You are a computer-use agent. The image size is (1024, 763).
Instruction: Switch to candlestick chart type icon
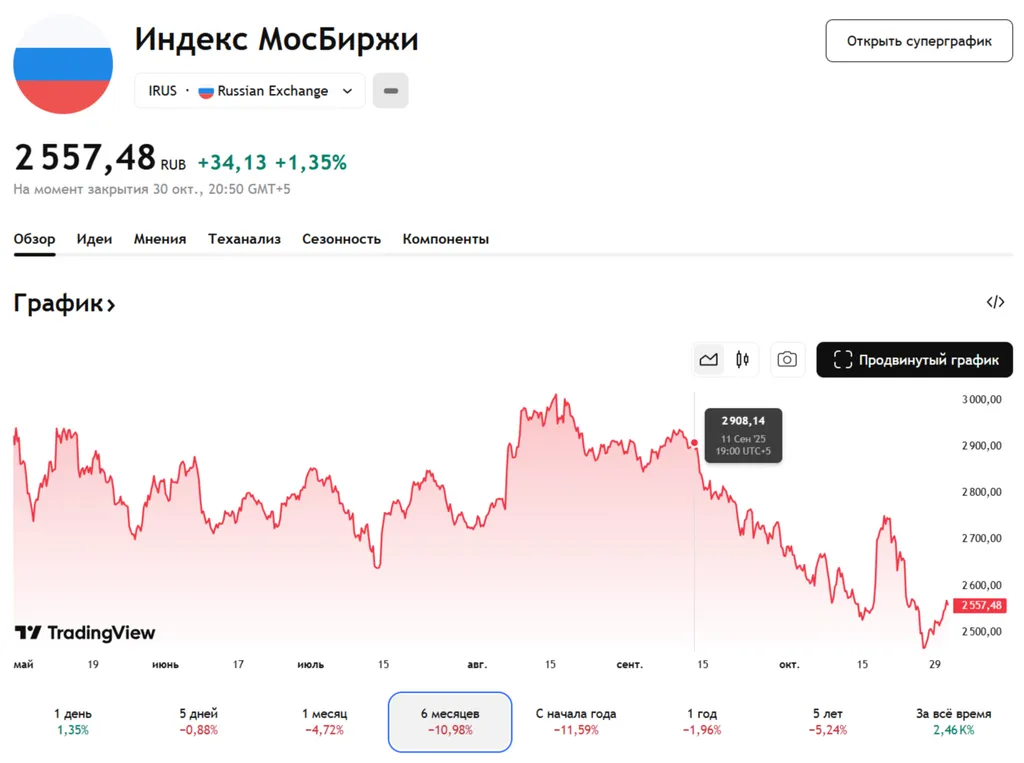[x=742, y=360]
